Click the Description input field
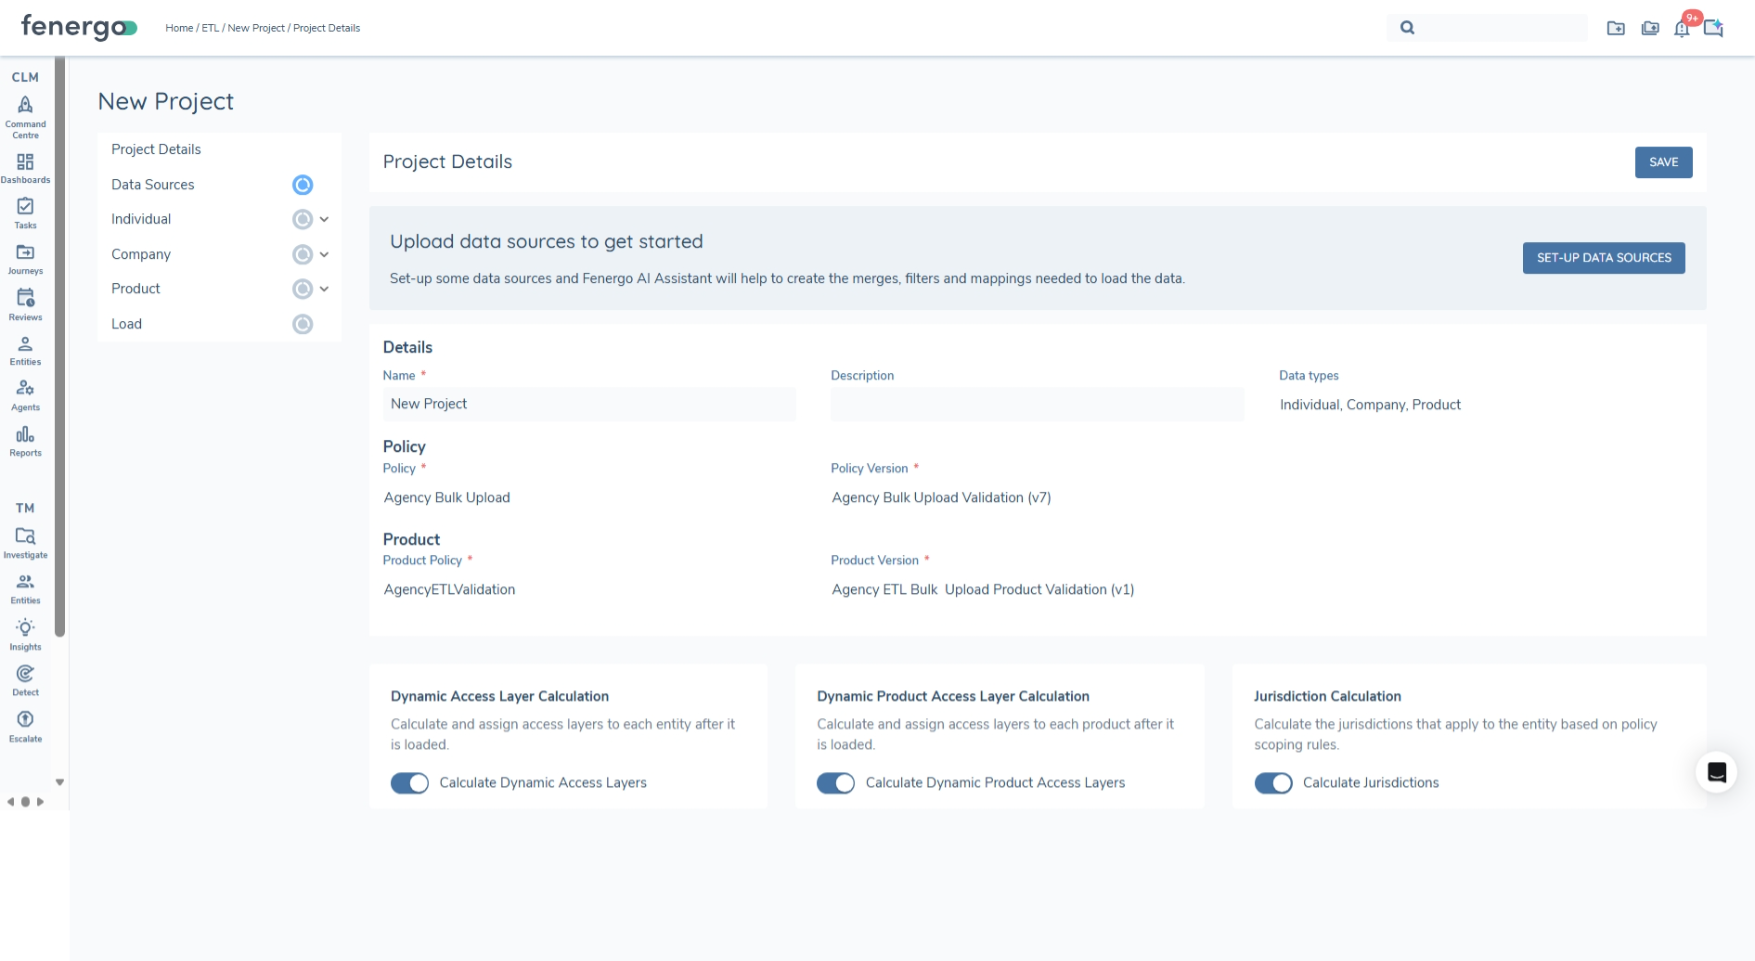 (1037, 404)
